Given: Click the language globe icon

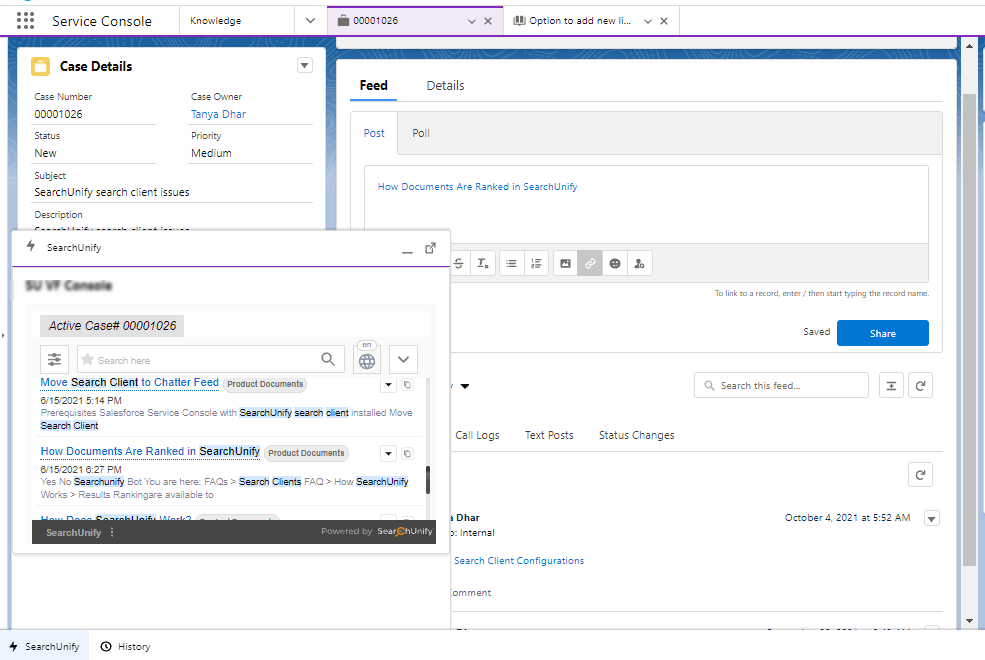Looking at the screenshot, I should (x=367, y=361).
